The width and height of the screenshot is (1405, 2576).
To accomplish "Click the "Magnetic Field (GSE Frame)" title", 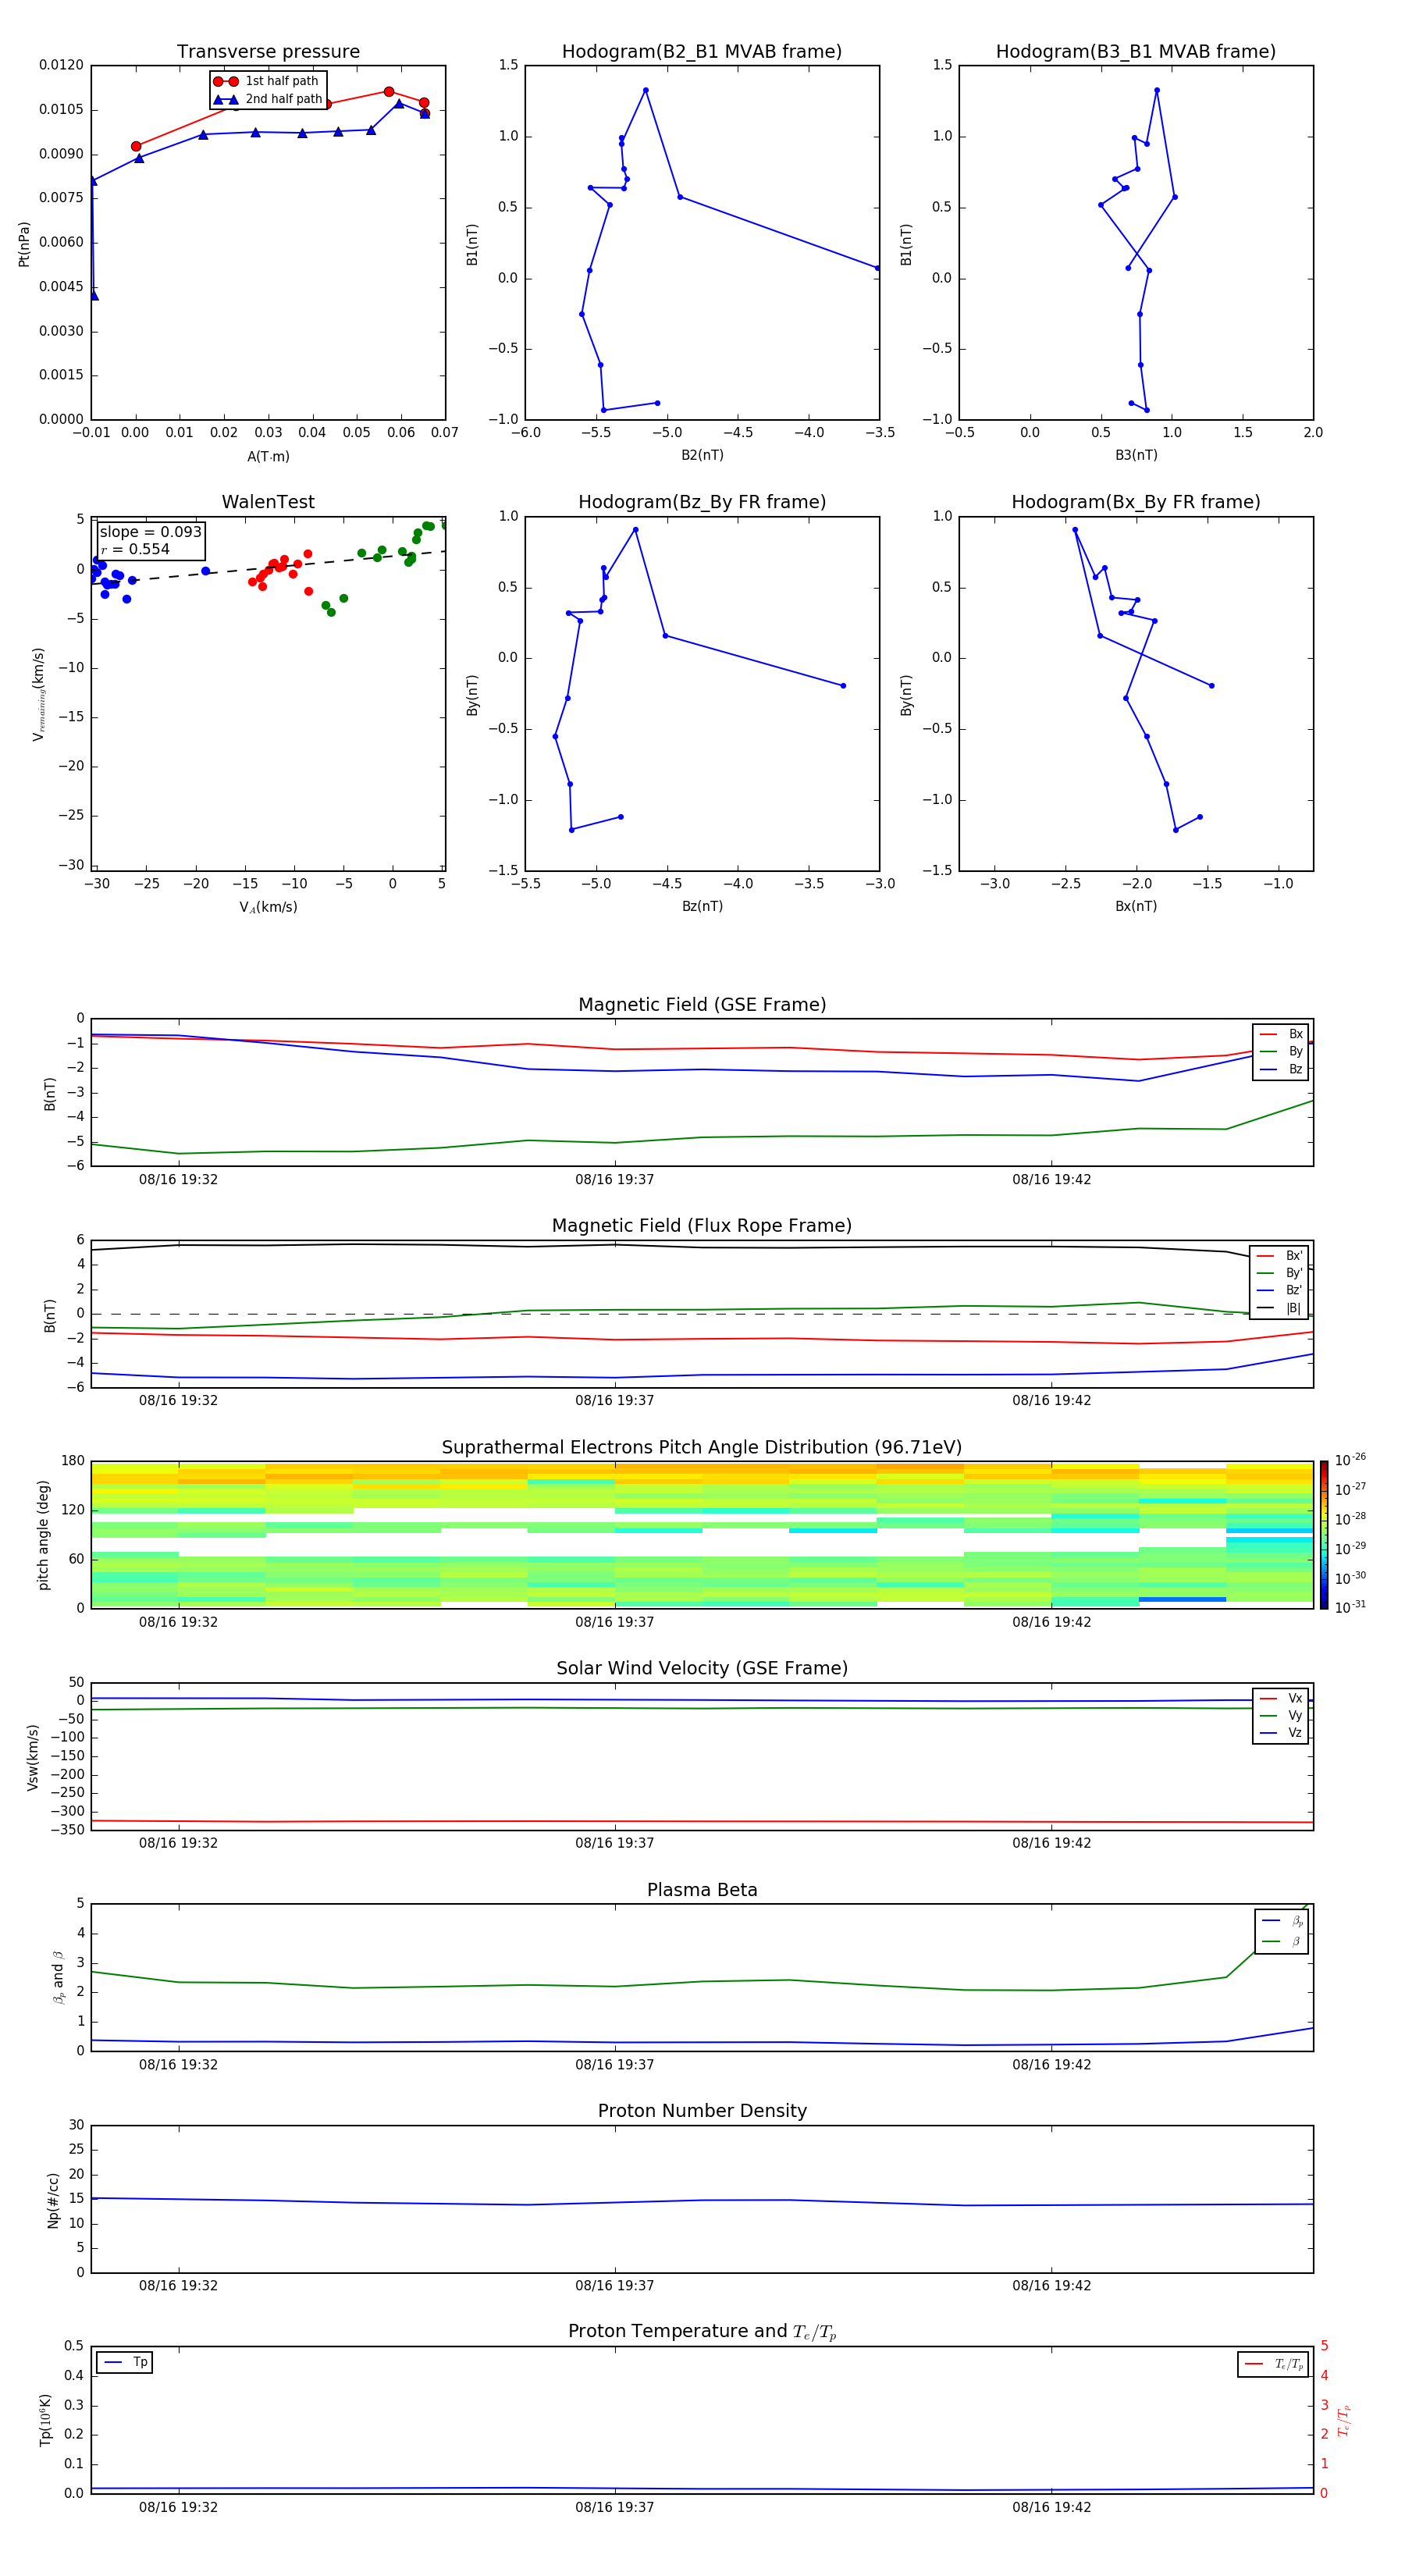I will pyautogui.click(x=702, y=1005).
